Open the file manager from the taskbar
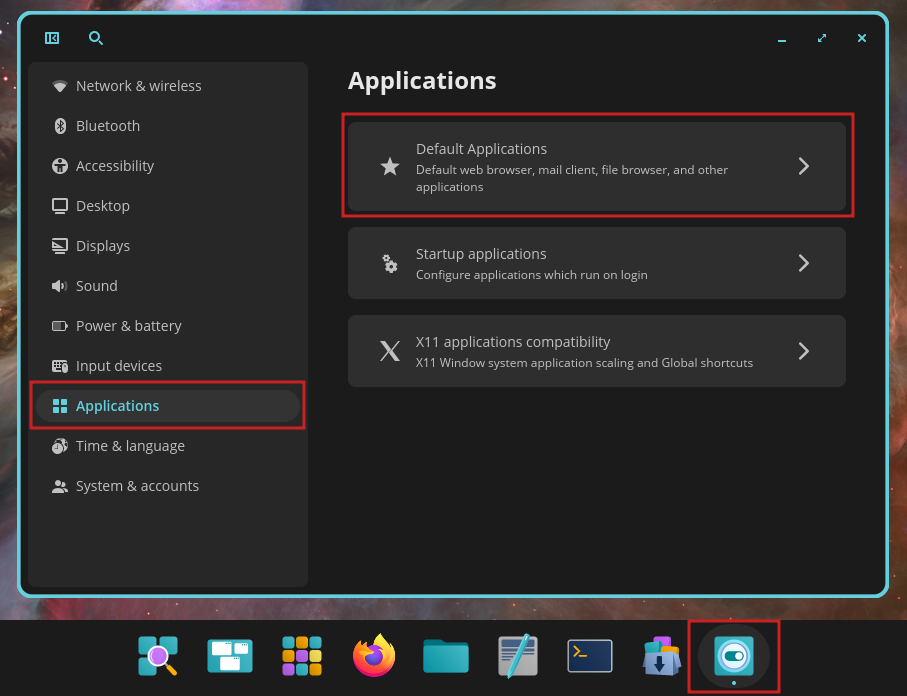The image size is (907, 696). point(445,655)
